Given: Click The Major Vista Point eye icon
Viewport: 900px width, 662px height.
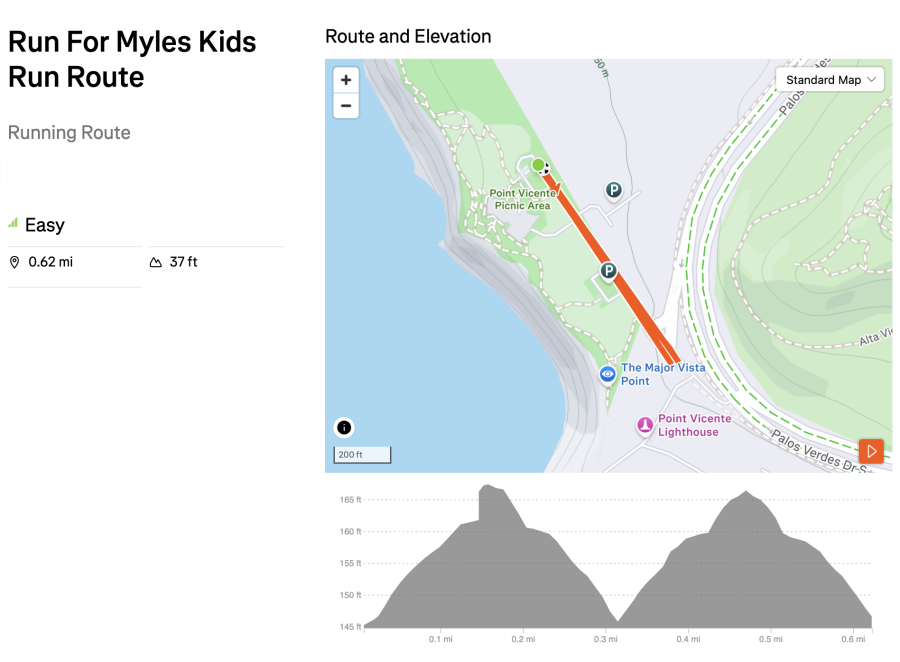Looking at the screenshot, I should [607, 374].
